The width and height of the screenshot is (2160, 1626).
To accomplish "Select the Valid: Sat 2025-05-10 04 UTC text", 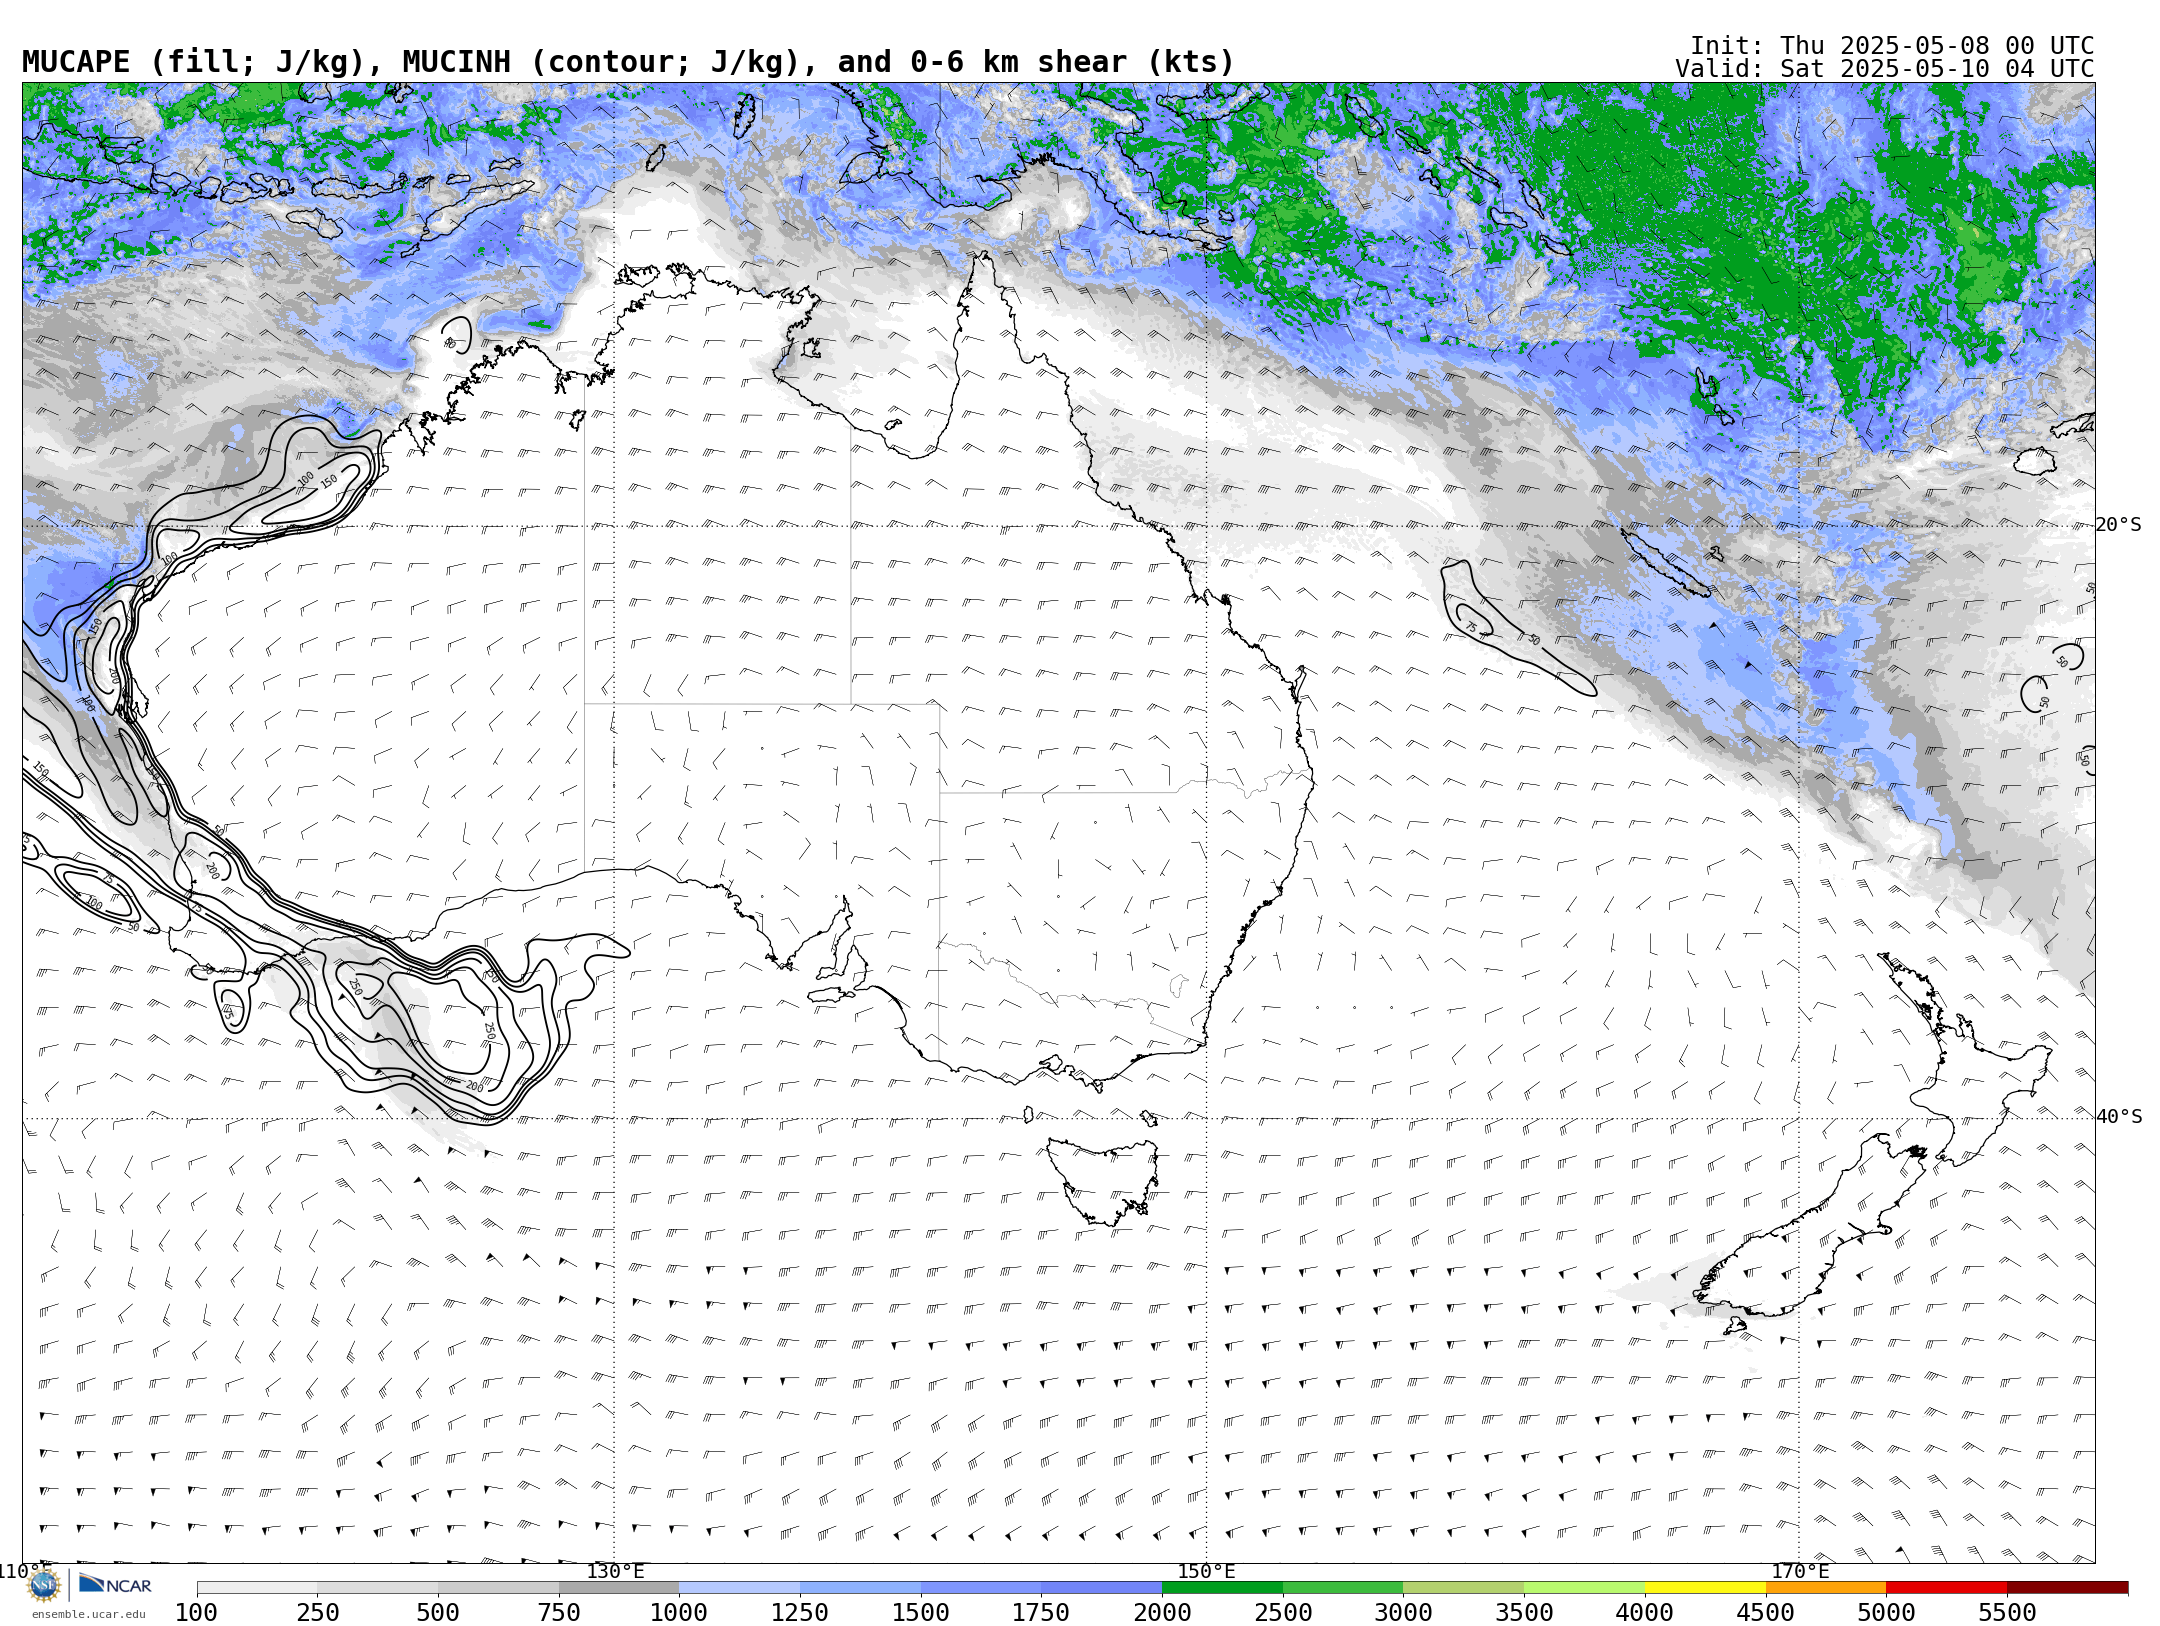I will click(1885, 69).
